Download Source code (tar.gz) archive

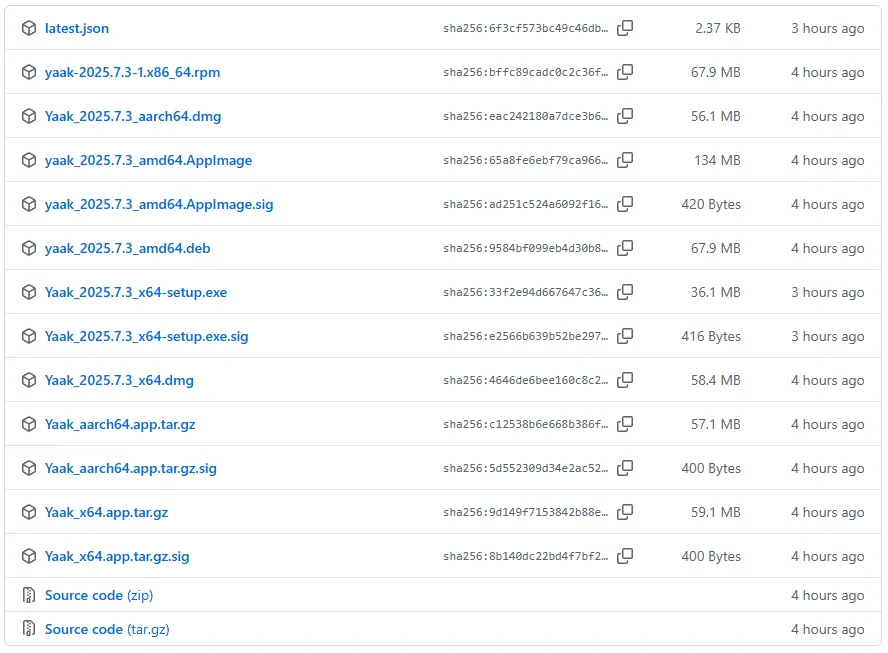(x=107, y=630)
